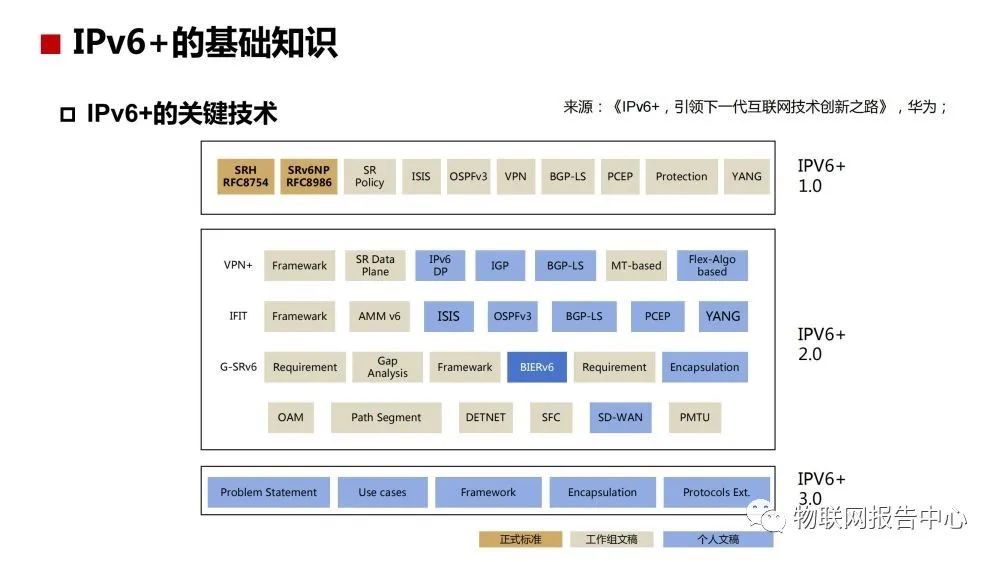
Task: Select the blue ISIS box in IFIT row
Action: point(449,316)
